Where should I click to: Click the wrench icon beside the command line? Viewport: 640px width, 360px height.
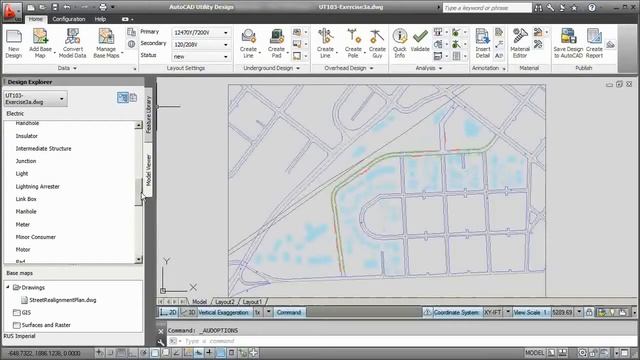pos(161,342)
